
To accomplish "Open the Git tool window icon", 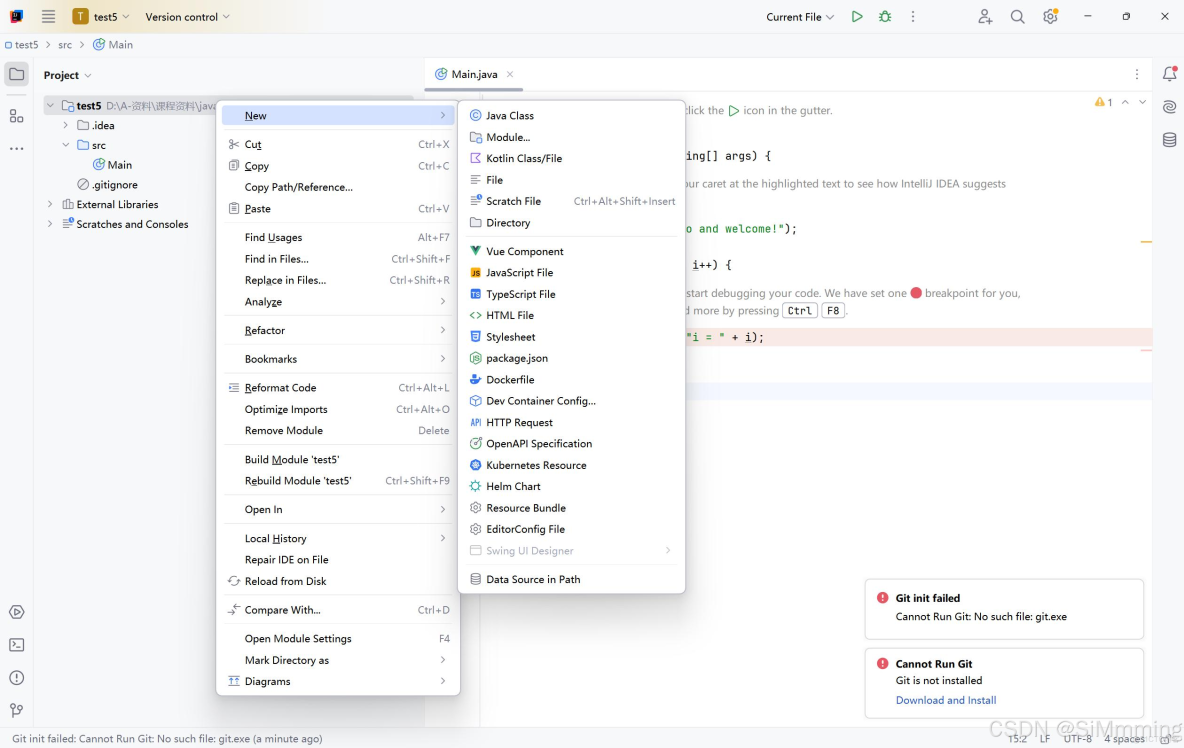I will 16,710.
